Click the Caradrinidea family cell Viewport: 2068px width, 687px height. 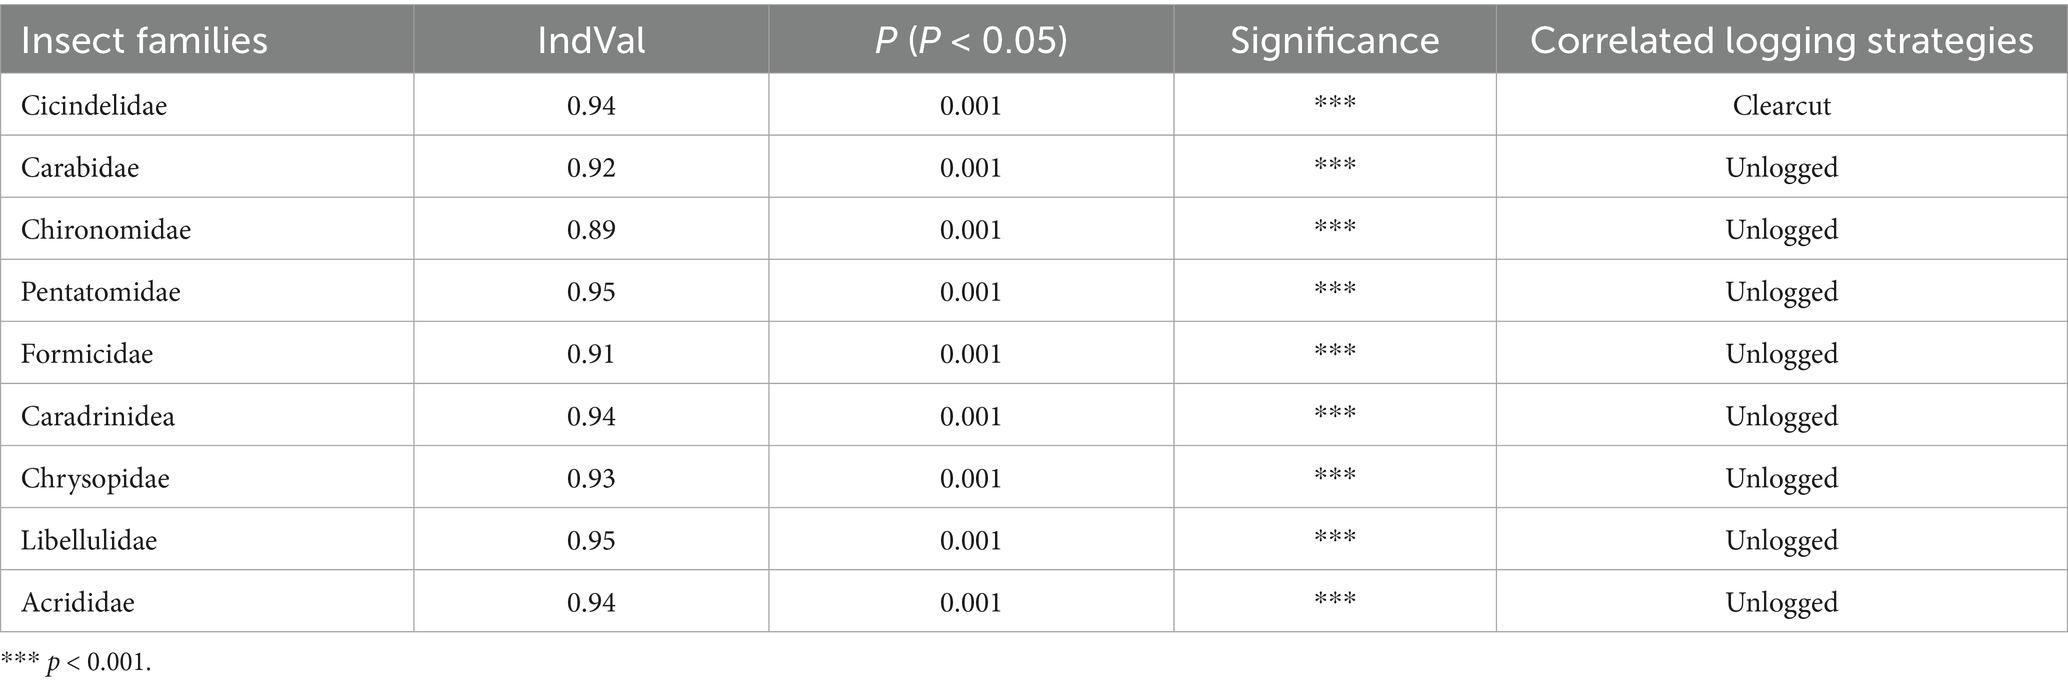coord(98,416)
